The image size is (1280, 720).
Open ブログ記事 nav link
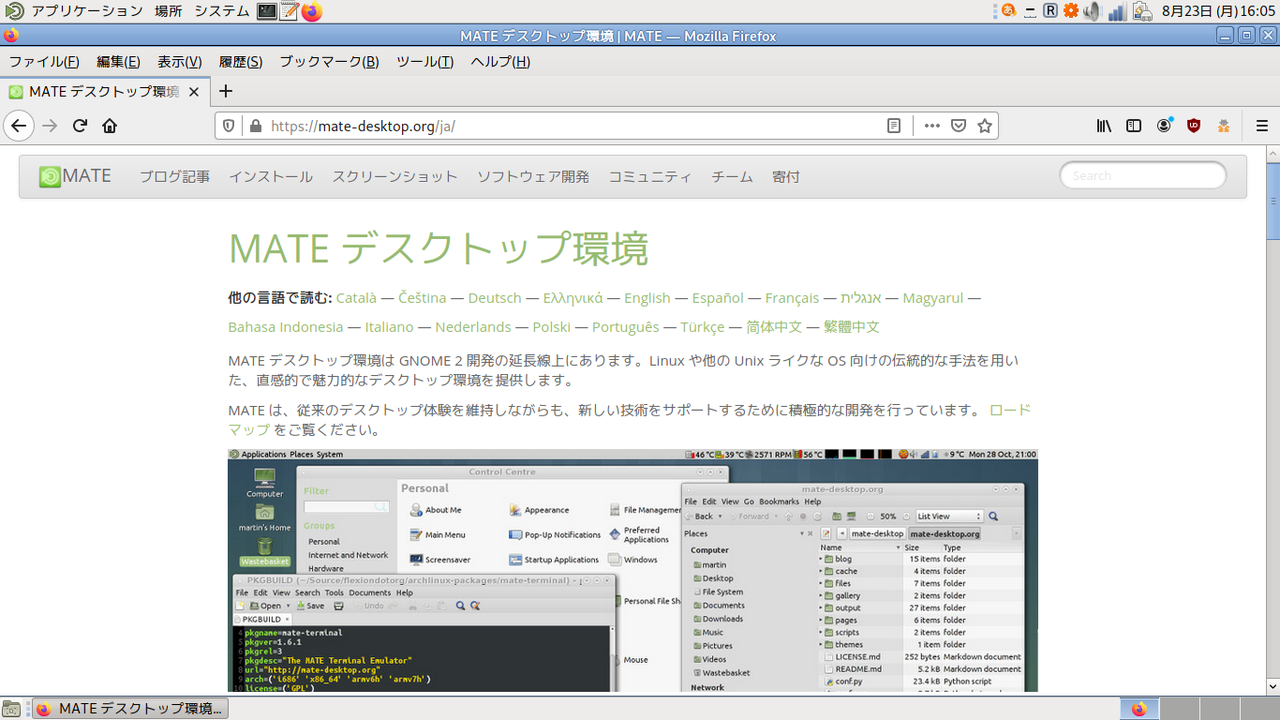(x=174, y=177)
